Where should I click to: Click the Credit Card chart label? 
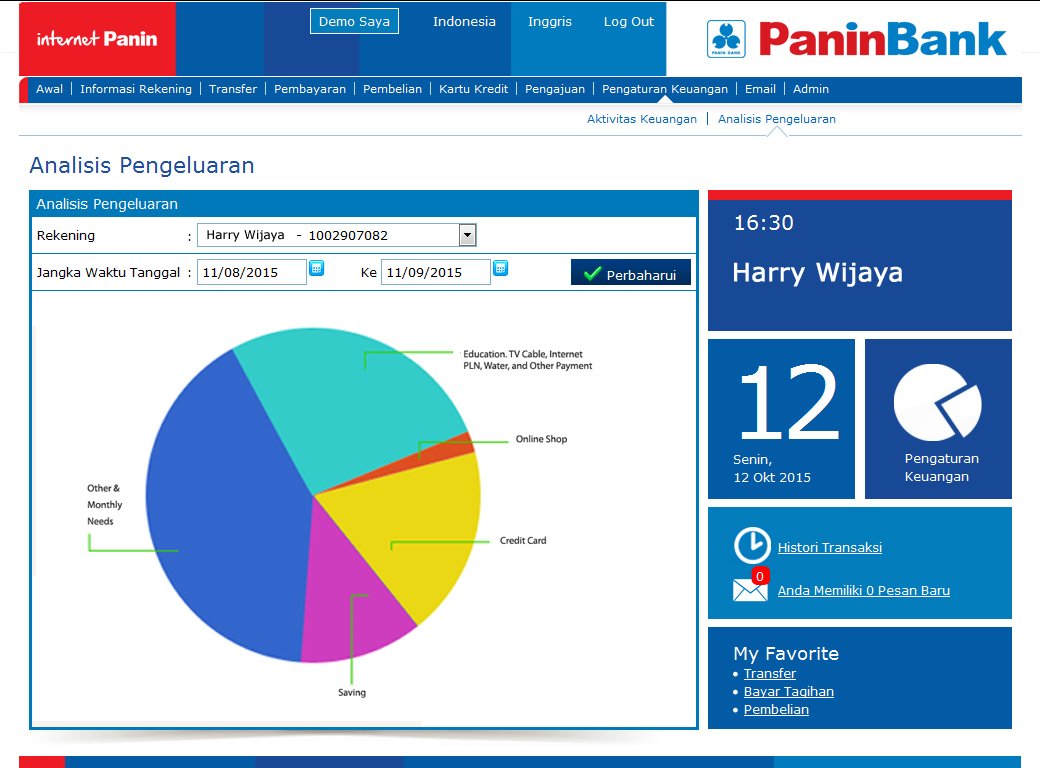click(x=523, y=541)
